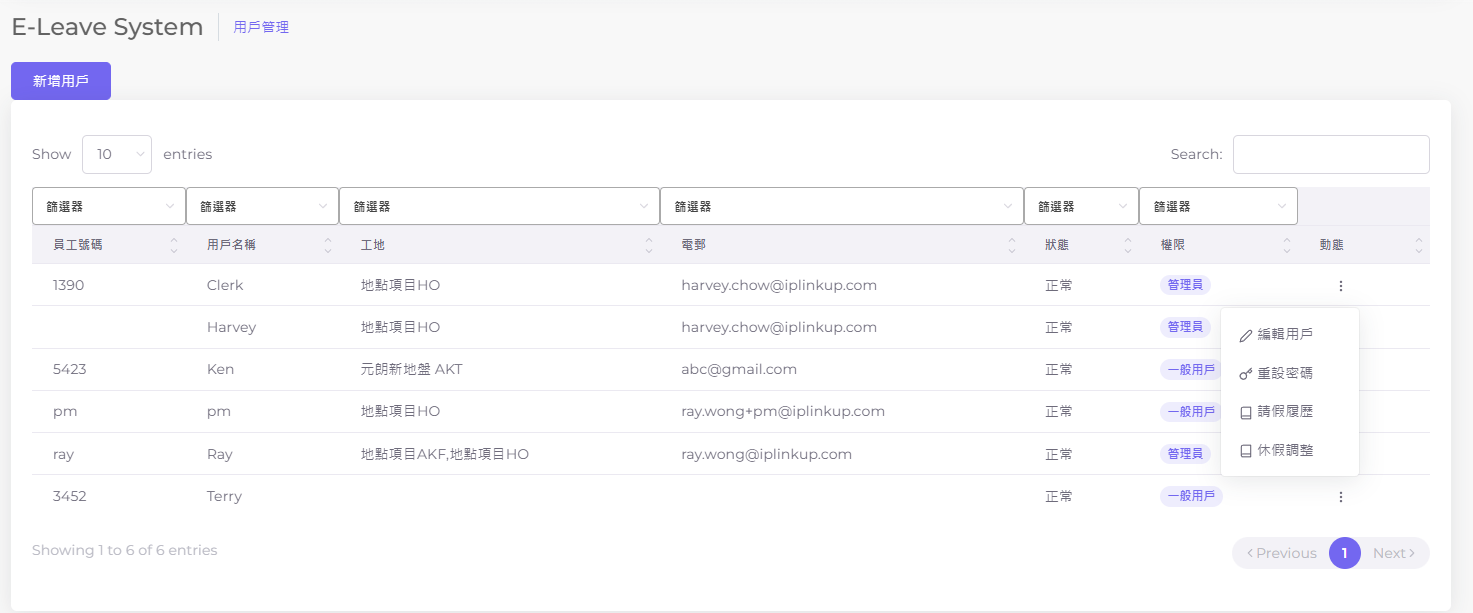
Task: Open the 用戶管理 breadcrumb link
Action: (261, 27)
